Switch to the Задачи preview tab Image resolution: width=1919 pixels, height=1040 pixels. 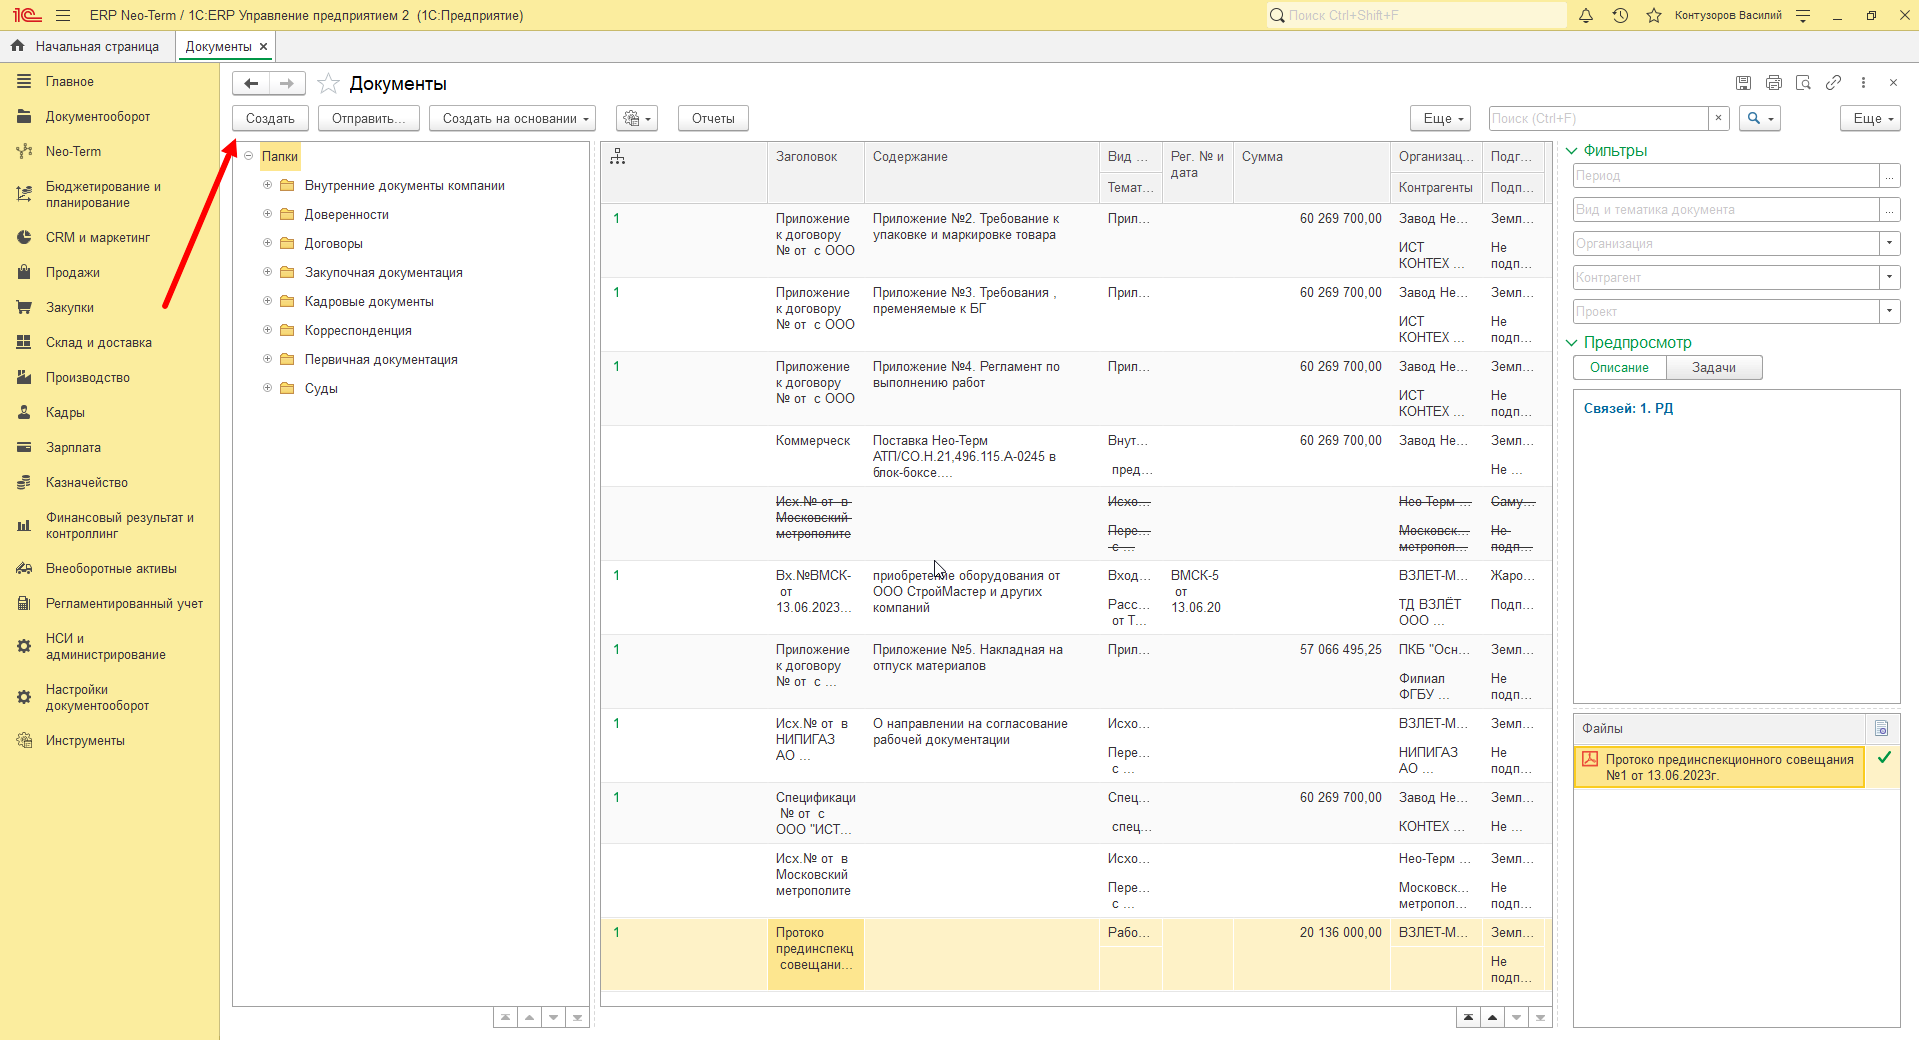(1714, 368)
